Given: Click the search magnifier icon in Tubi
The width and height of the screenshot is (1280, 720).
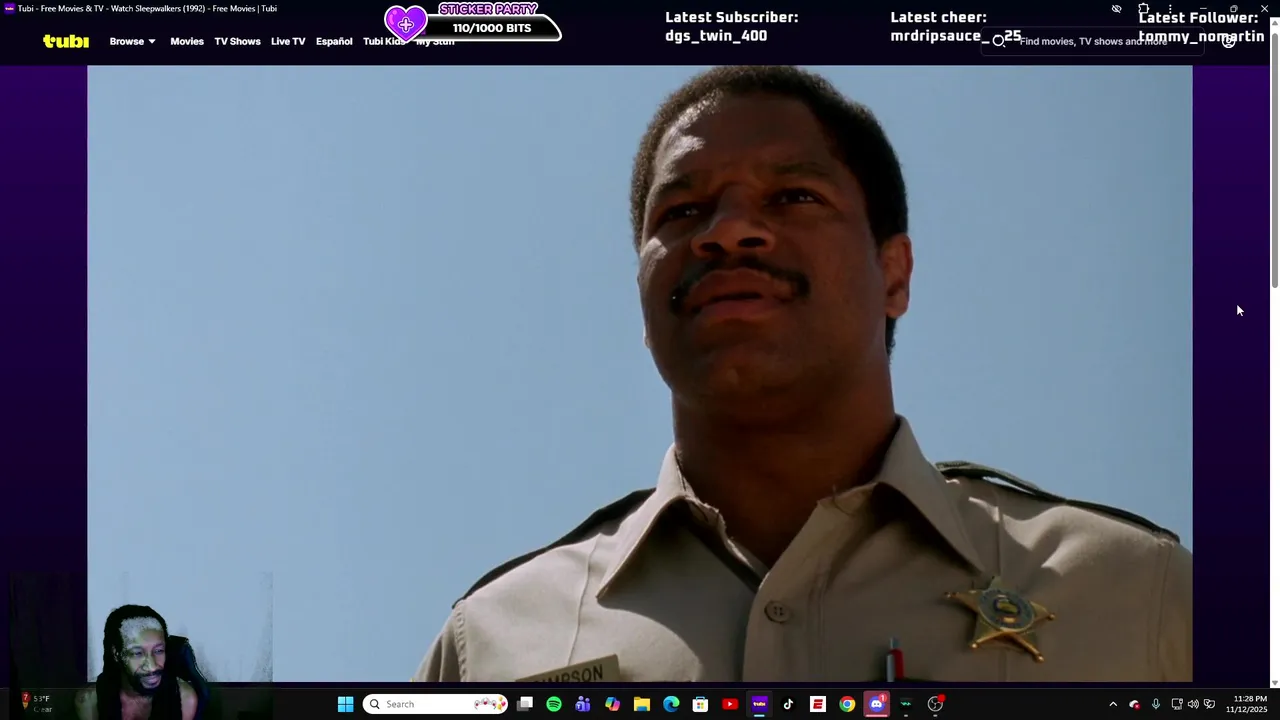Looking at the screenshot, I should (998, 41).
